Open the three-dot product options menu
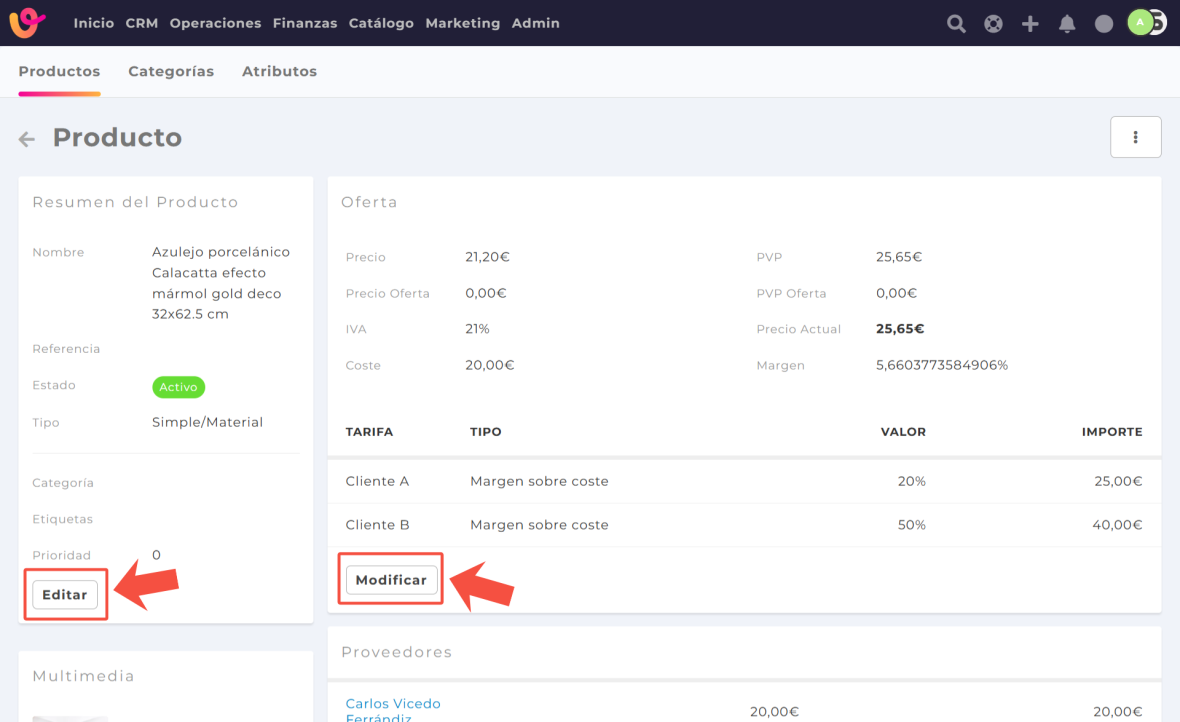1180x722 pixels. (x=1135, y=137)
